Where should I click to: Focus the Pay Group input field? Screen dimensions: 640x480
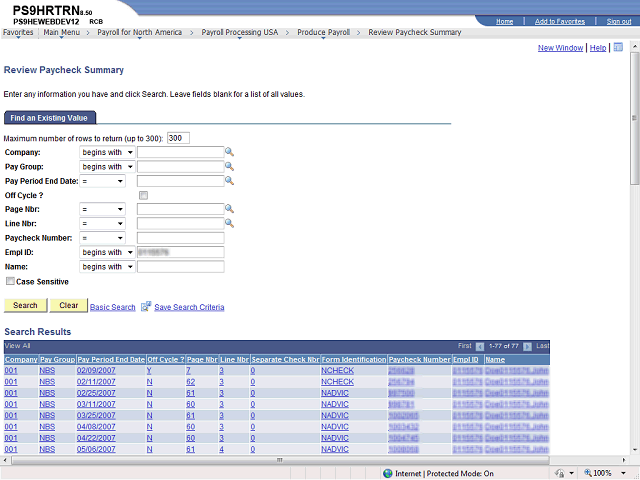[x=180, y=167]
